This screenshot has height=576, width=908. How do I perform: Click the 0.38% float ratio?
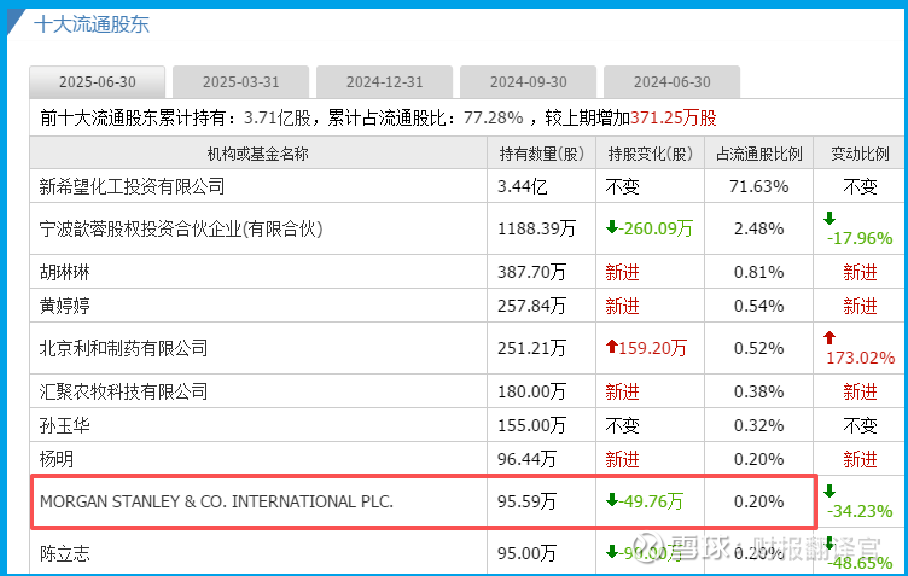pos(759,391)
